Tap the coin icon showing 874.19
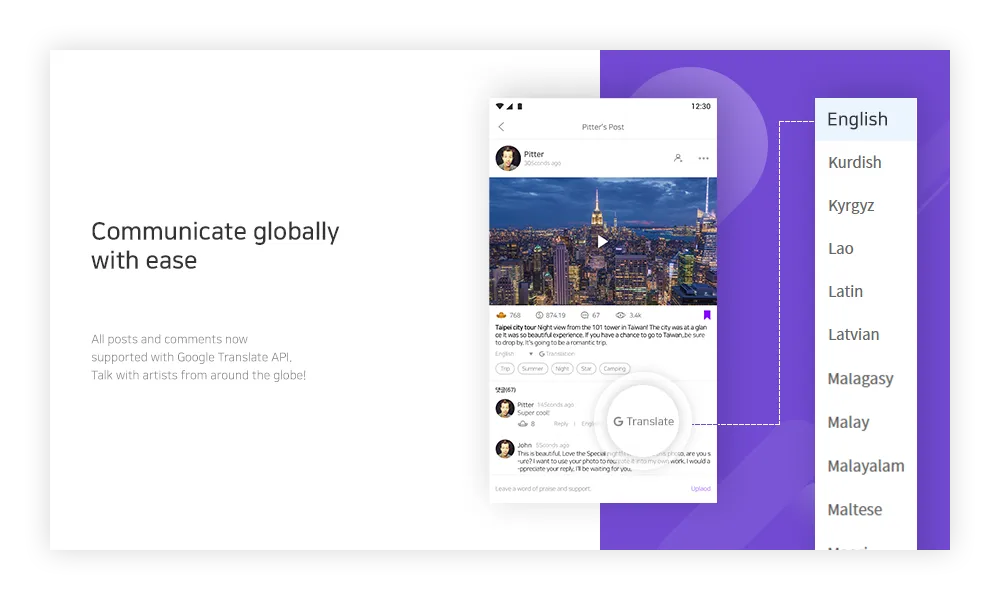 (539, 315)
